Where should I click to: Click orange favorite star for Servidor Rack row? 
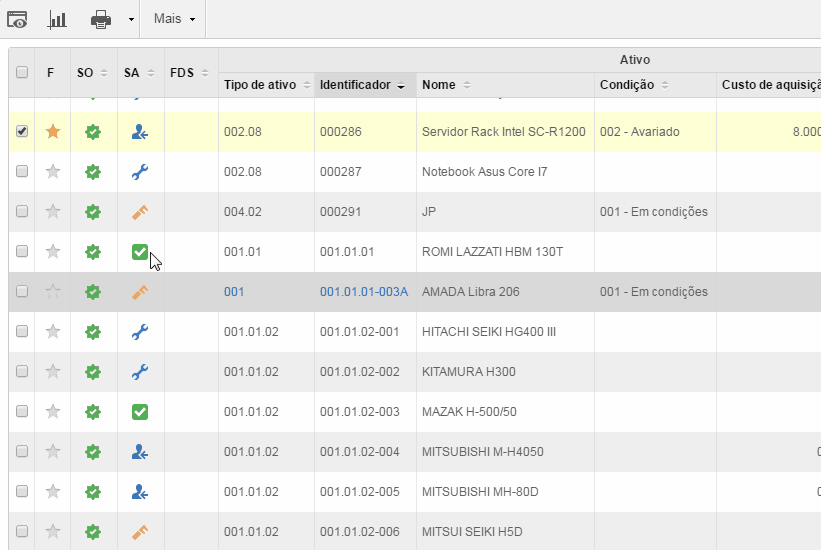(53, 131)
